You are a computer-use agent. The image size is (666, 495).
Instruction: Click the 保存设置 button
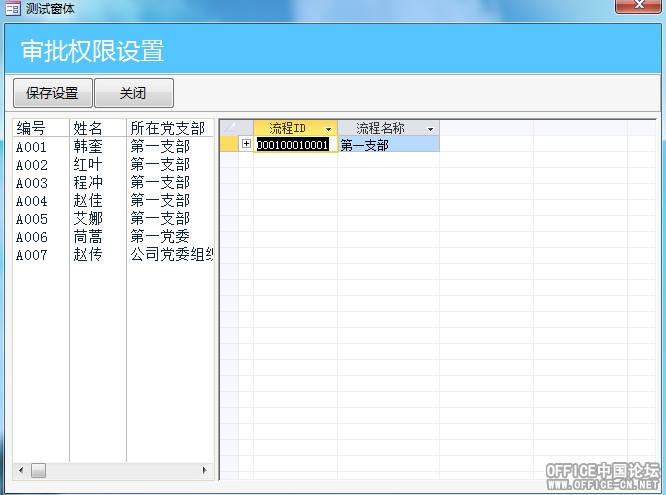(x=53, y=93)
